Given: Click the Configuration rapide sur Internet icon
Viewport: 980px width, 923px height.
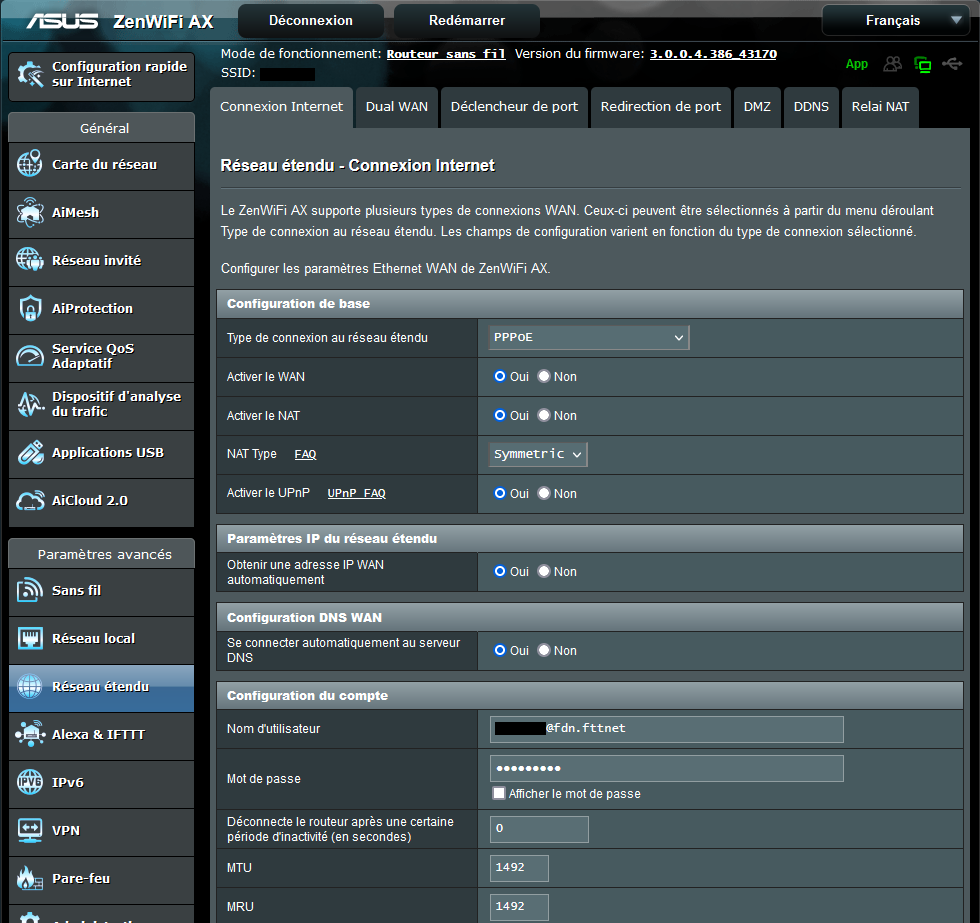Looking at the screenshot, I should coord(30,74).
